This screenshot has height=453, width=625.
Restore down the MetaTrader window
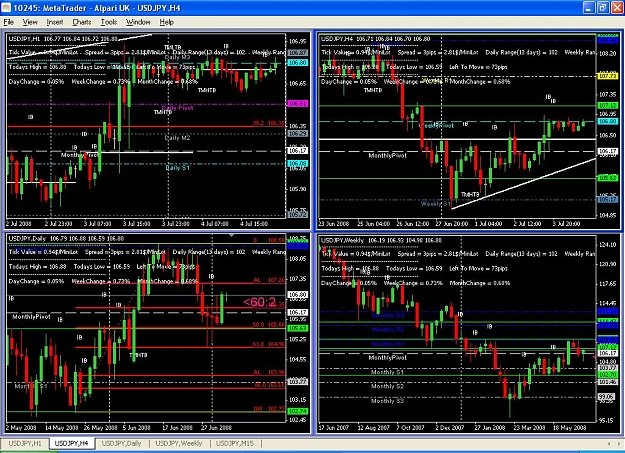tap(602, 8)
